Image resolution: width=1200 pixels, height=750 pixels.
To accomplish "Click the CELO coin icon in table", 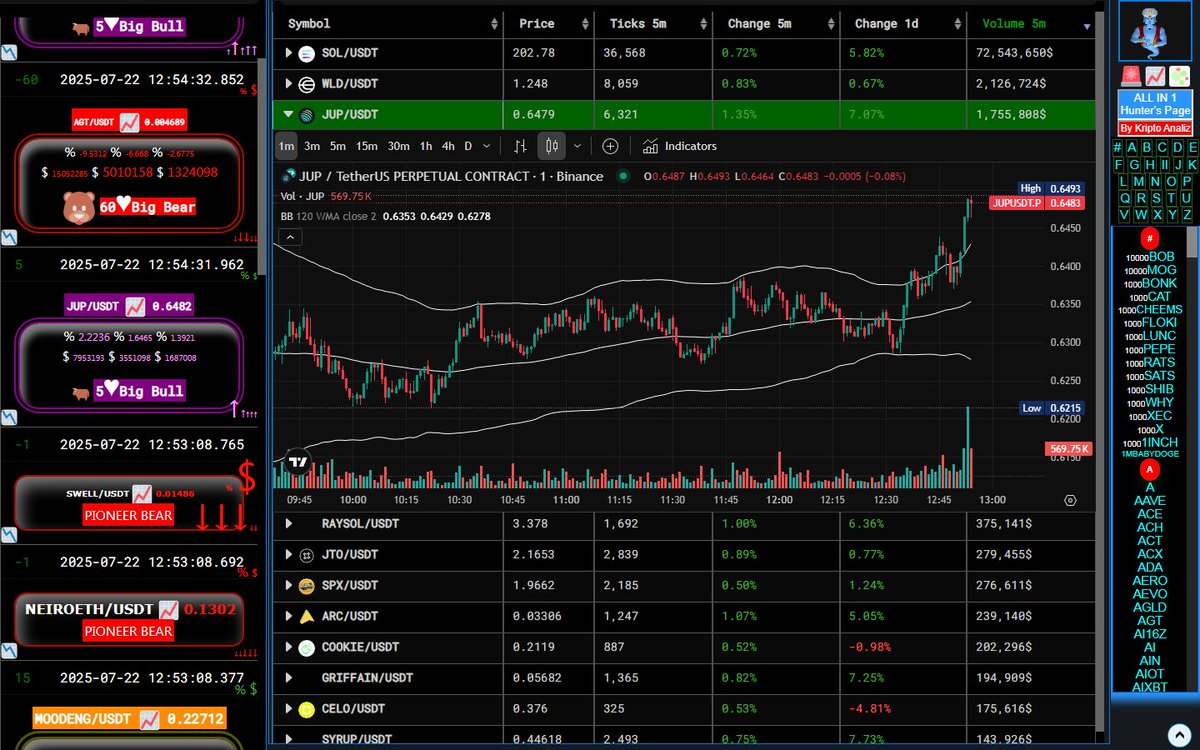I will (x=306, y=709).
